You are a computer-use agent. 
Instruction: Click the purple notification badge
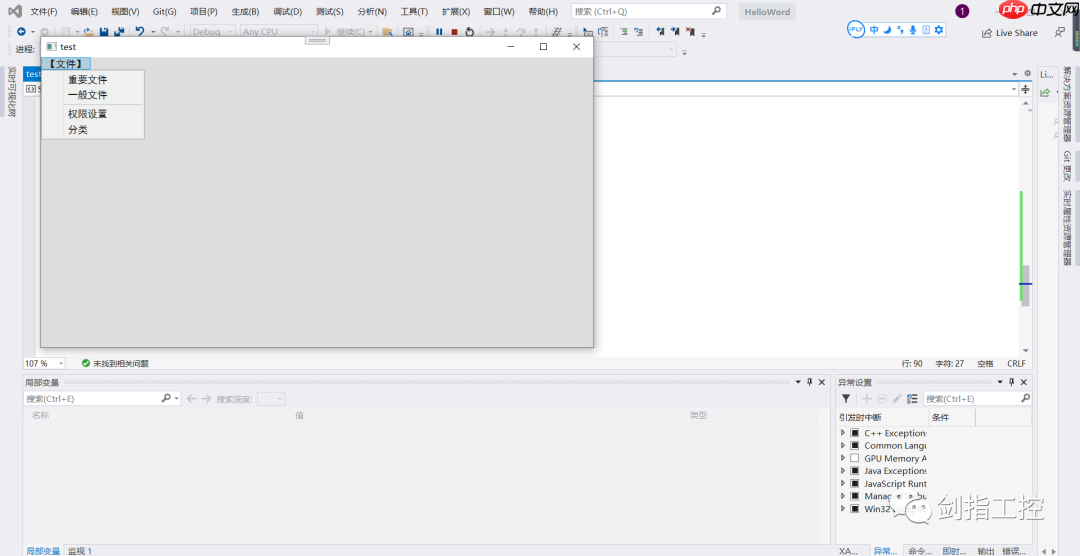(x=962, y=11)
